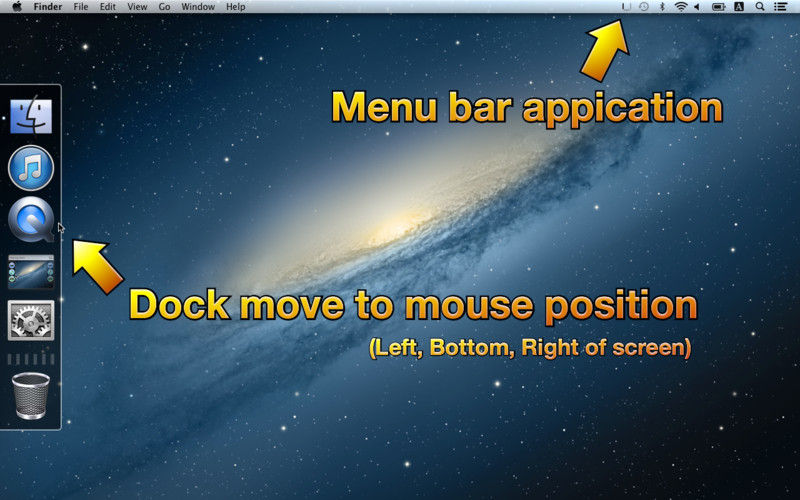Image resolution: width=800 pixels, height=500 pixels.
Task: Click the desktop screenshot thumbnail in Dock
Action: point(30,271)
